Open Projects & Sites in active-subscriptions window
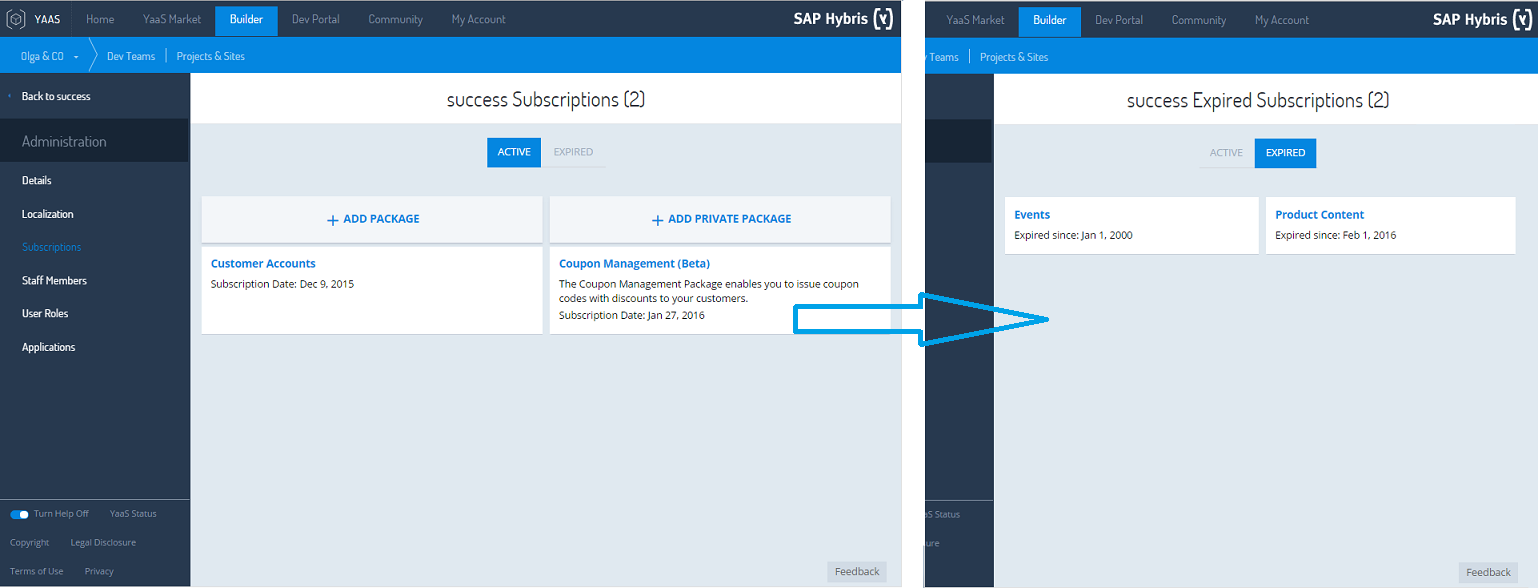 click(211, 56)
